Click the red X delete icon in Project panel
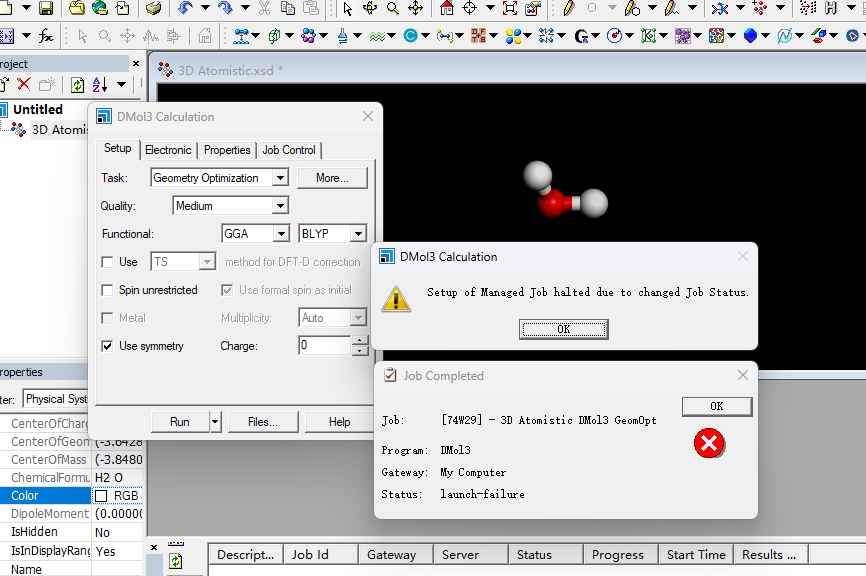866x576 pixels. coord(24,85)
